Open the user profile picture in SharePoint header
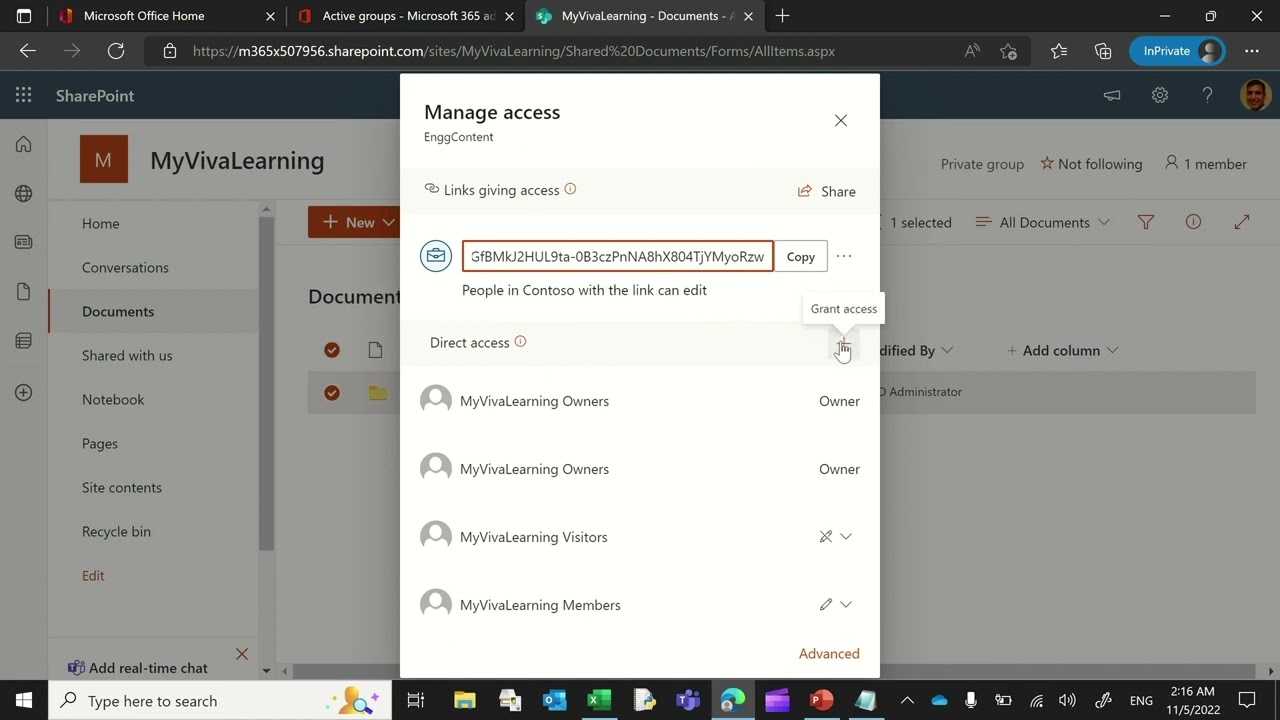Image resolution: width=1280 pixels, height=720 pixels. pyautogui.click(x=1255, y=95)
